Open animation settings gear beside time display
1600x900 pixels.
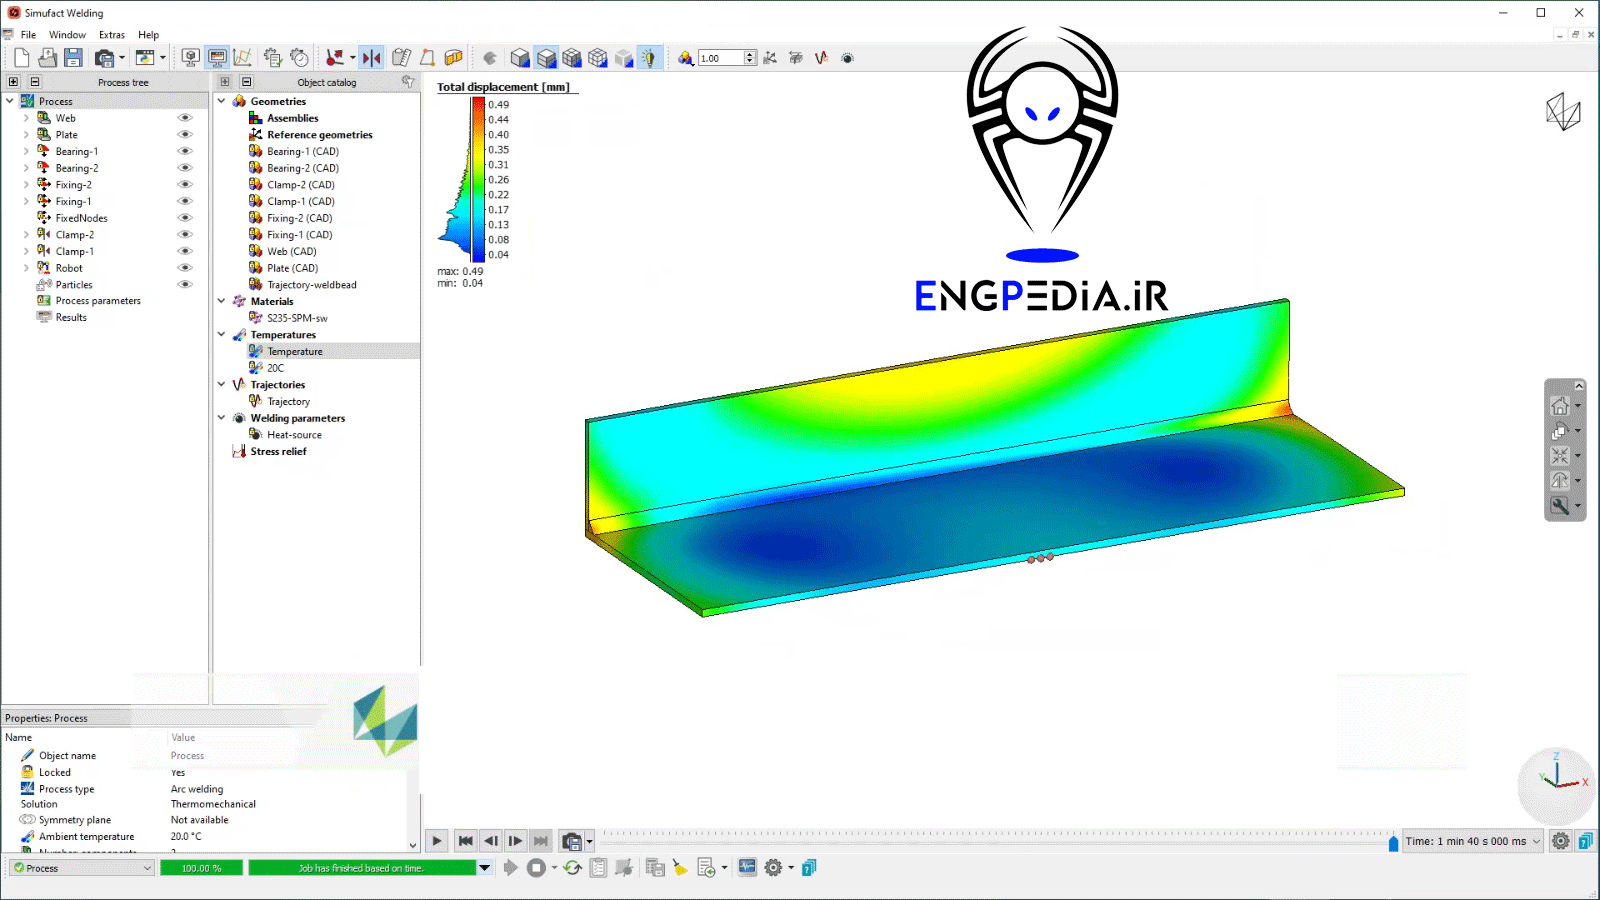click(x=1560, y=841)
